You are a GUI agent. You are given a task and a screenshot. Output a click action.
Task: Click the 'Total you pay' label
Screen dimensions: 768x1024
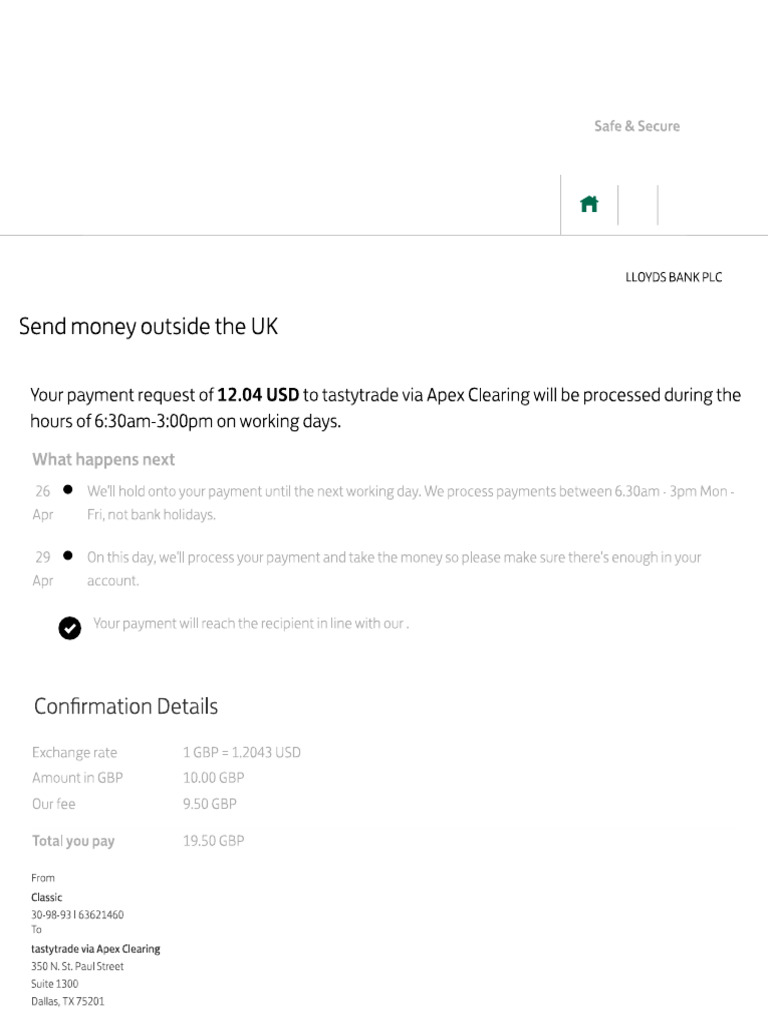(x=73, y=841)
